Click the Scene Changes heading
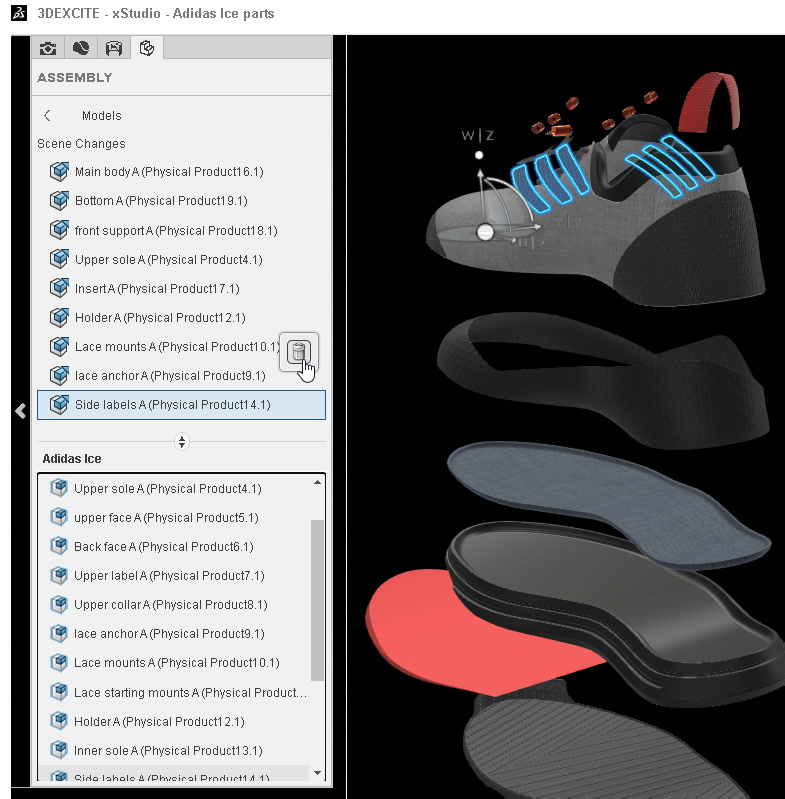The height and width of the screenshot is (799, 785). coord(81,144)
